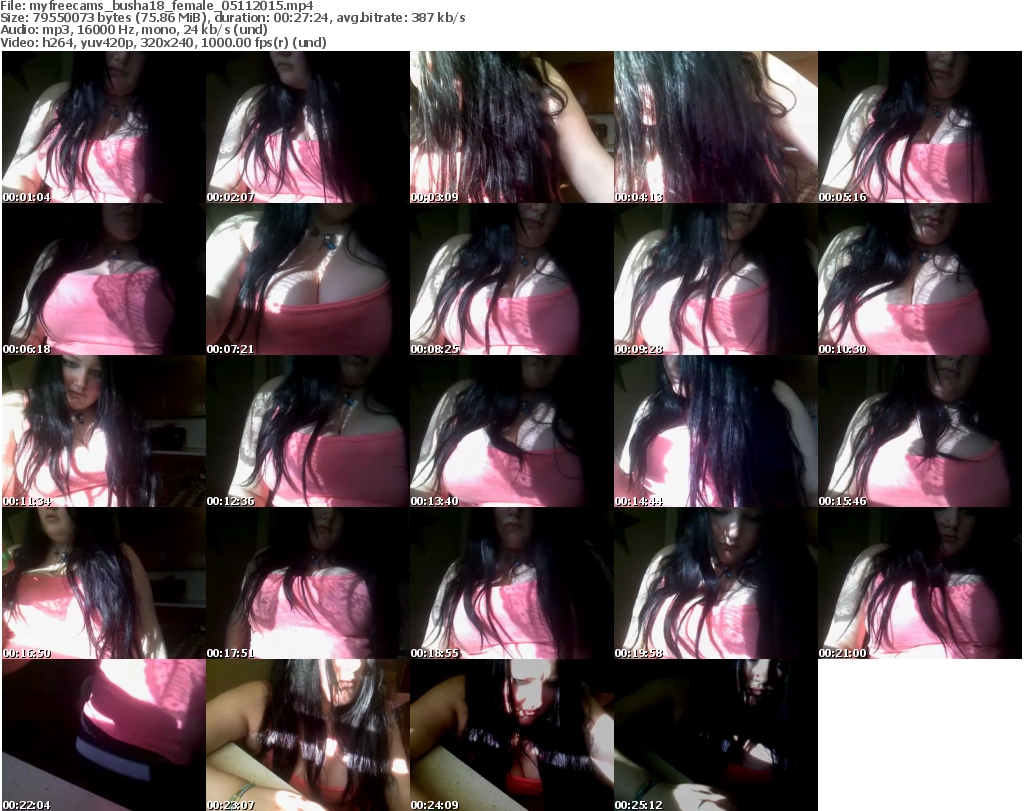Click the "Size: 79550073 bytes" header line
Image resolution: width=1024 pixels, height=811 pixels.
(x=232, y=18)
